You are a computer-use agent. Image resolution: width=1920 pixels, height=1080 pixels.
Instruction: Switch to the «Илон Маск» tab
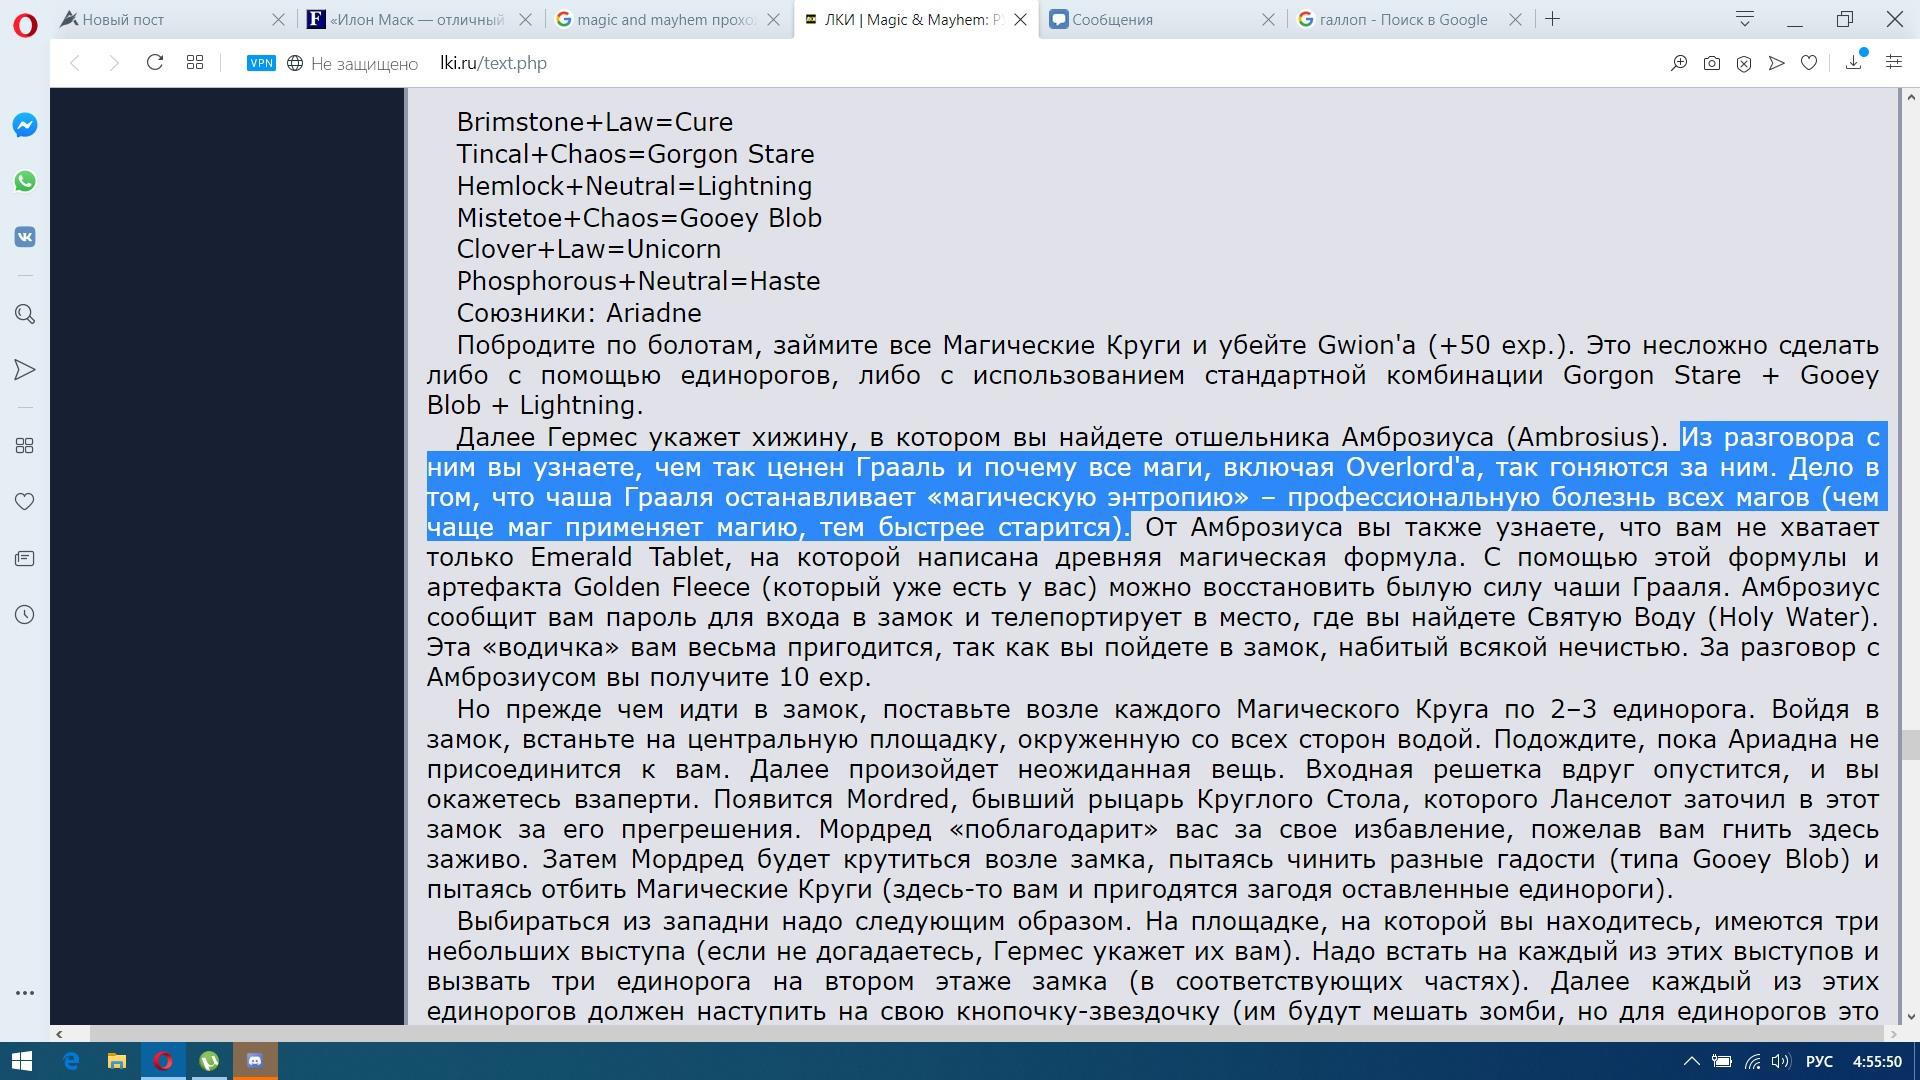pyautogui.click(x=418, y=19)
